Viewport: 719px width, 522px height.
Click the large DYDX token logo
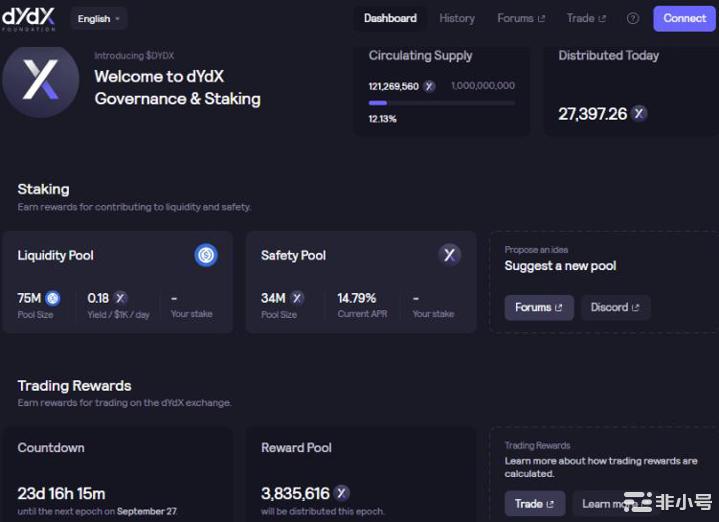coord(40,81)
